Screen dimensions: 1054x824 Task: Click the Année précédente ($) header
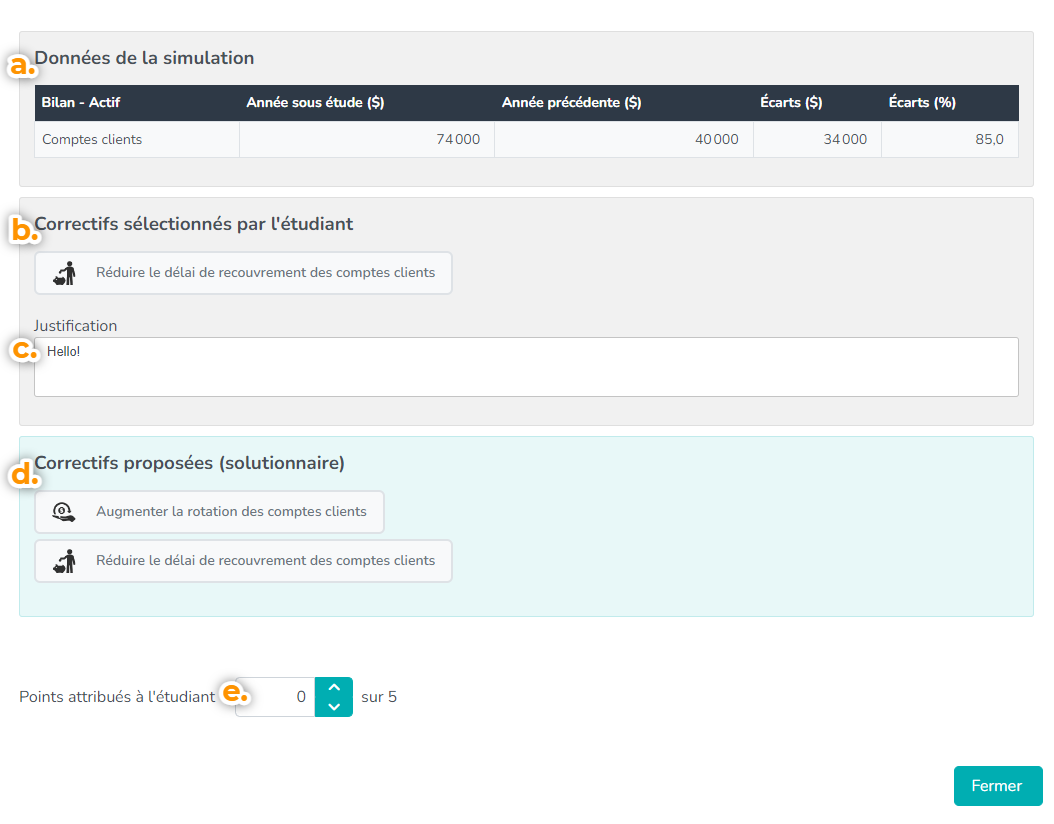click(x=571, y=102)
